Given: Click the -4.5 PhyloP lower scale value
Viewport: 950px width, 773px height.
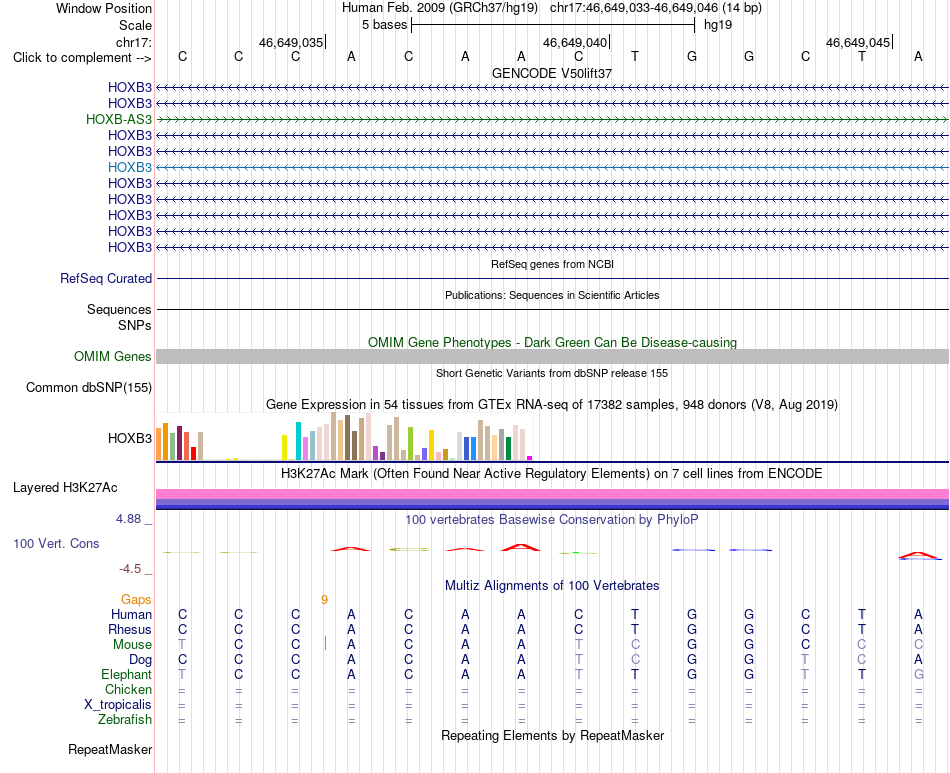Looking at the screenshot, I should pyautogui.click(x=130, y=569).
